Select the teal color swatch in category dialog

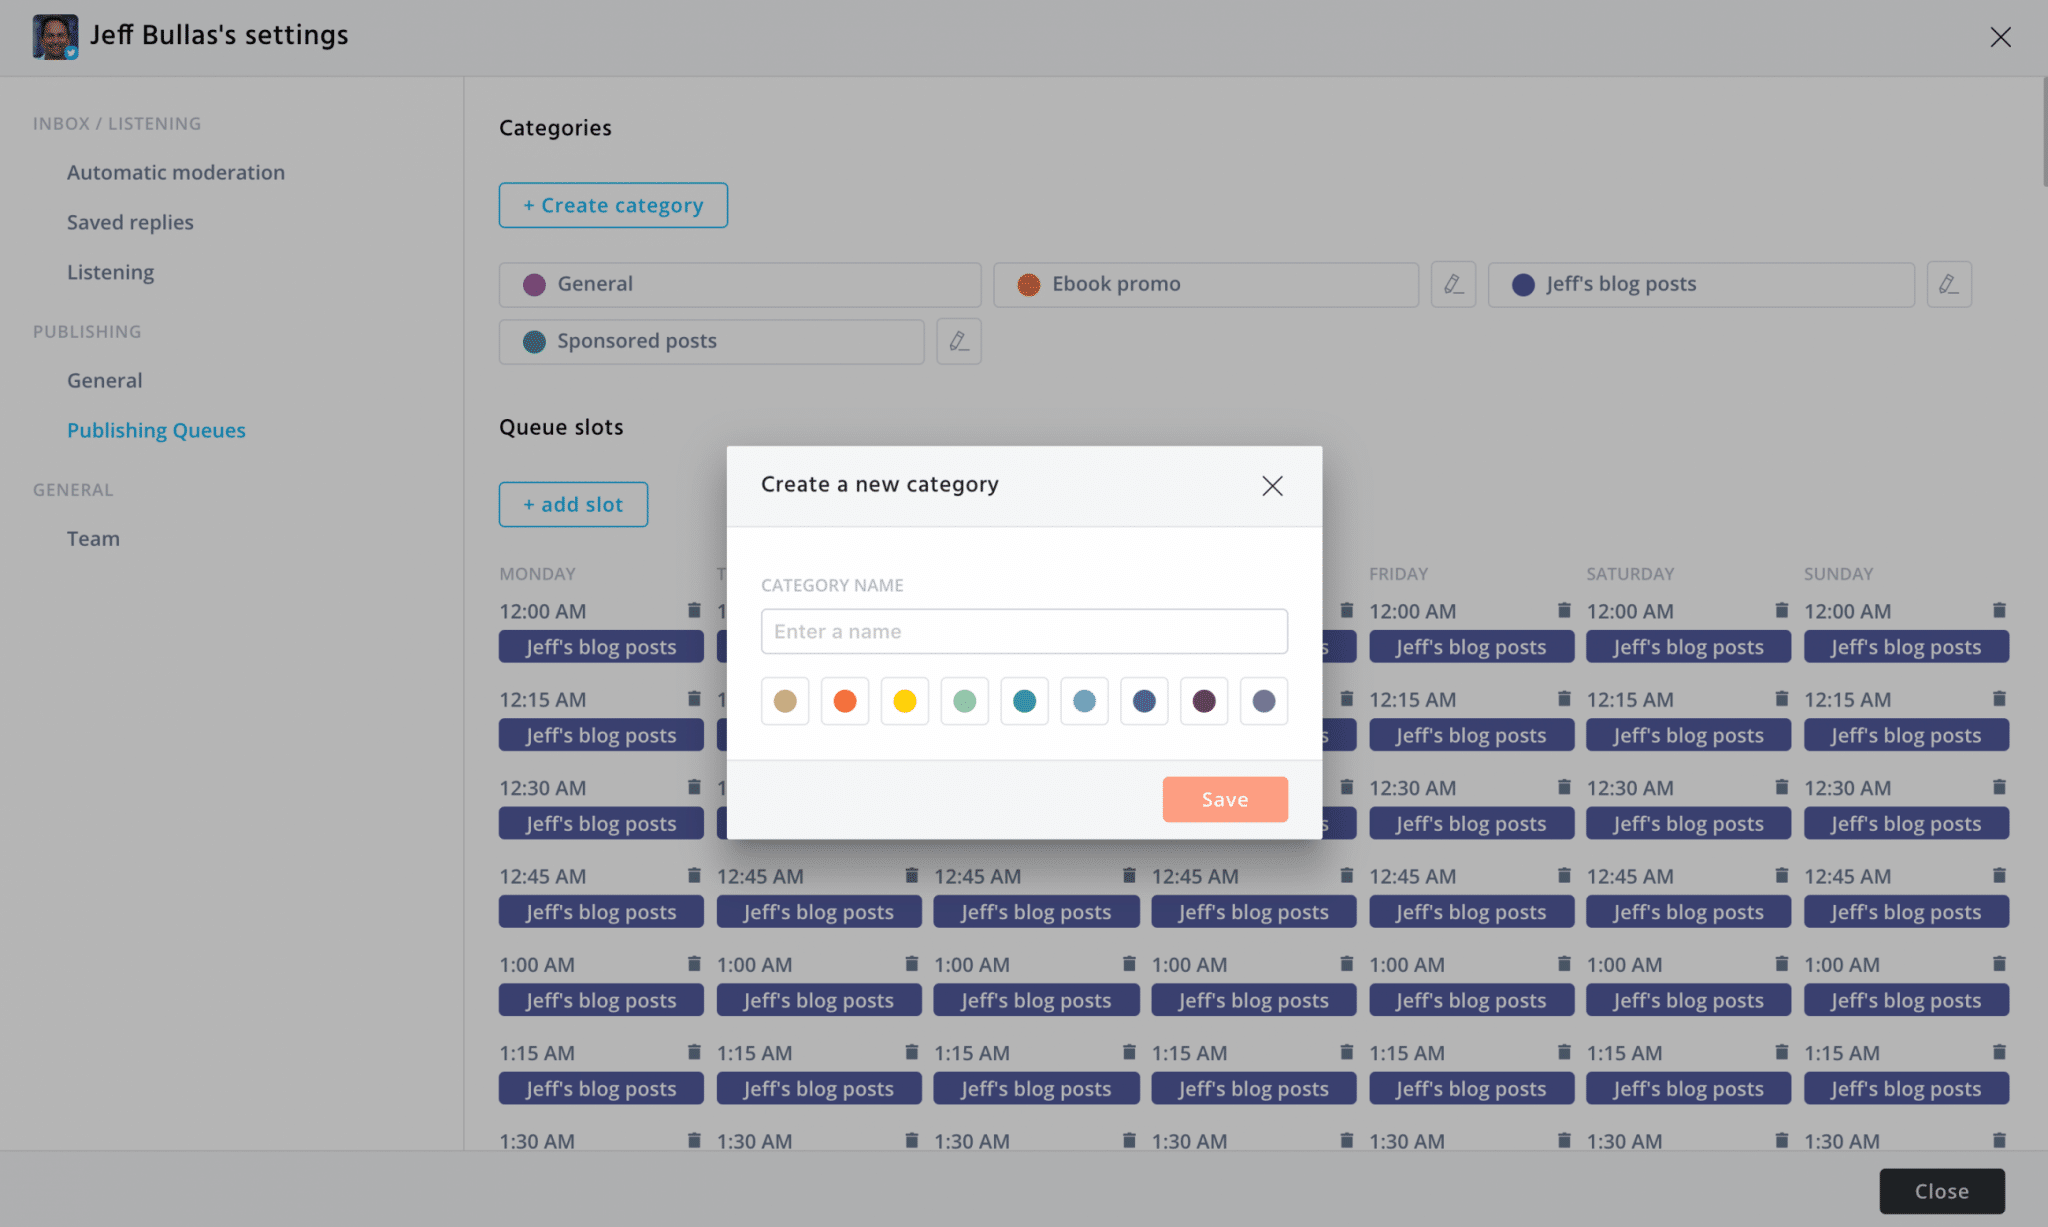[x=1024, y=700]
